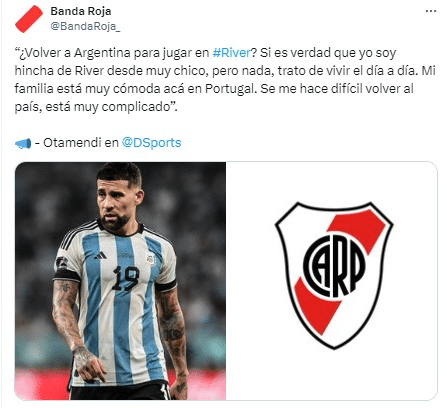The width and height of the screenshot is (447, 408).
Task: Open the River Plate crest image
Action: 332,281
